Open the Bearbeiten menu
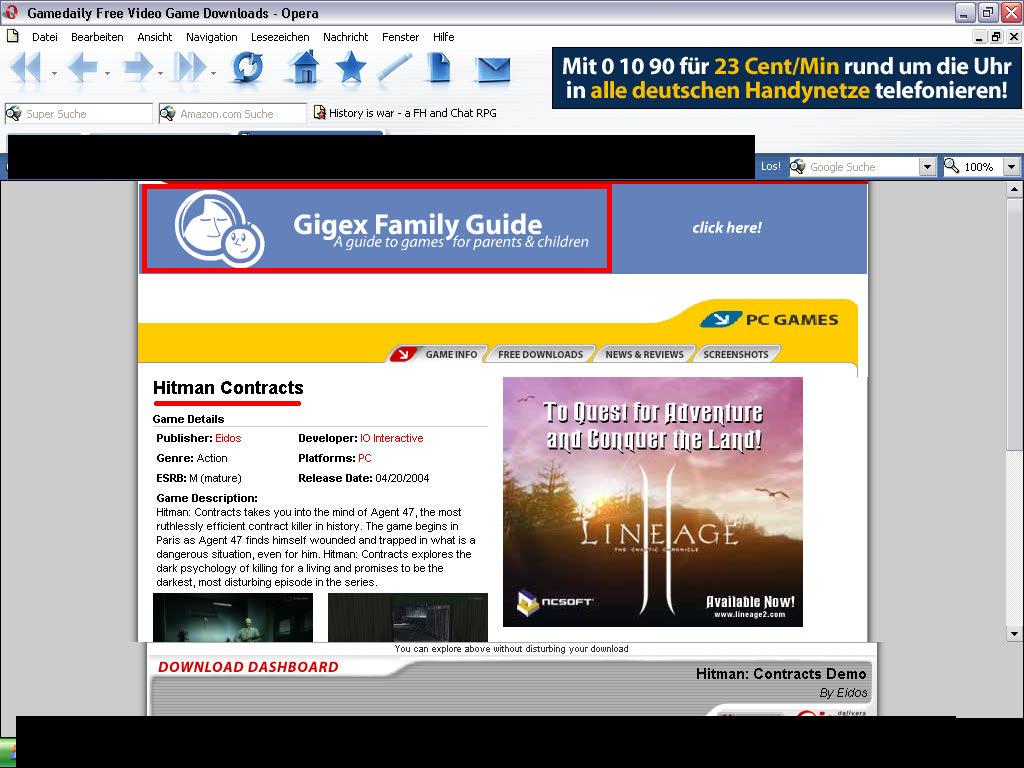1024x768 pixels. [x=97, y=37]
